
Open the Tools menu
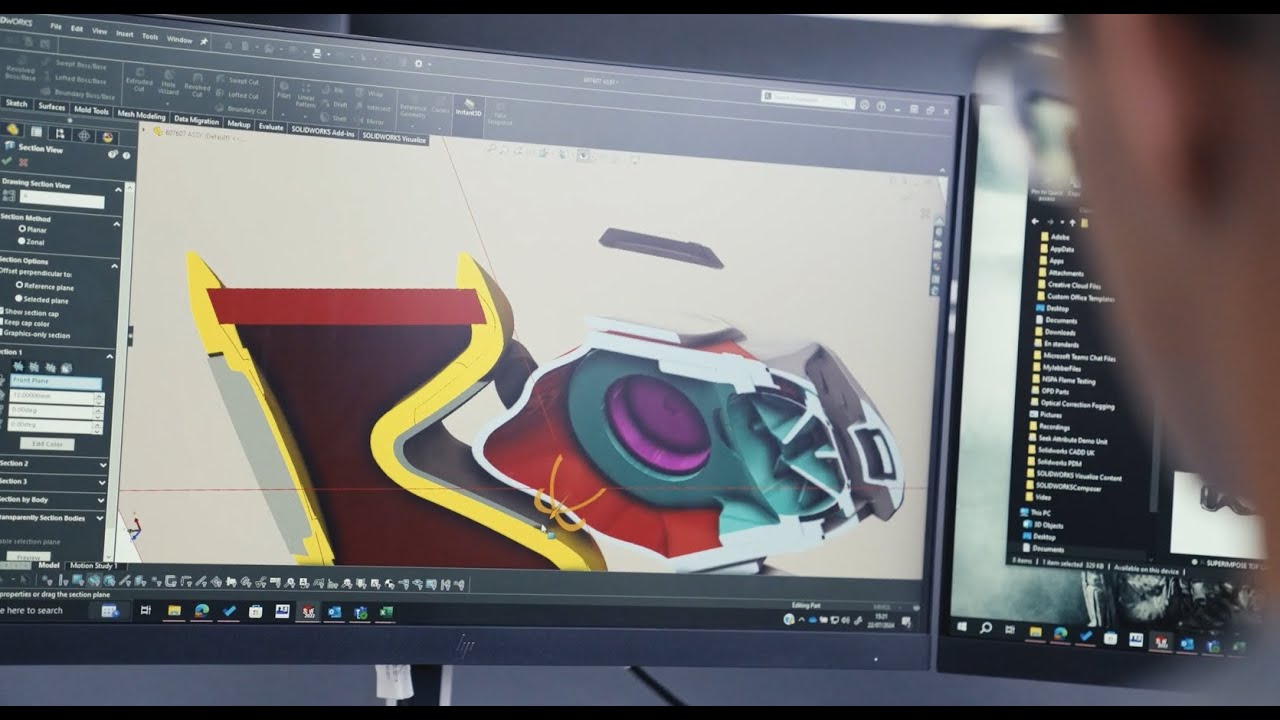pos(150,36)
